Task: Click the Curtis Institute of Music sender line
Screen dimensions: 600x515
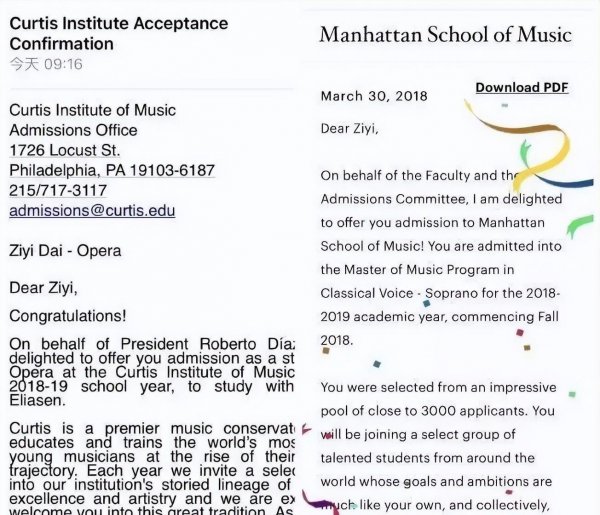Action: coord(92,110)
